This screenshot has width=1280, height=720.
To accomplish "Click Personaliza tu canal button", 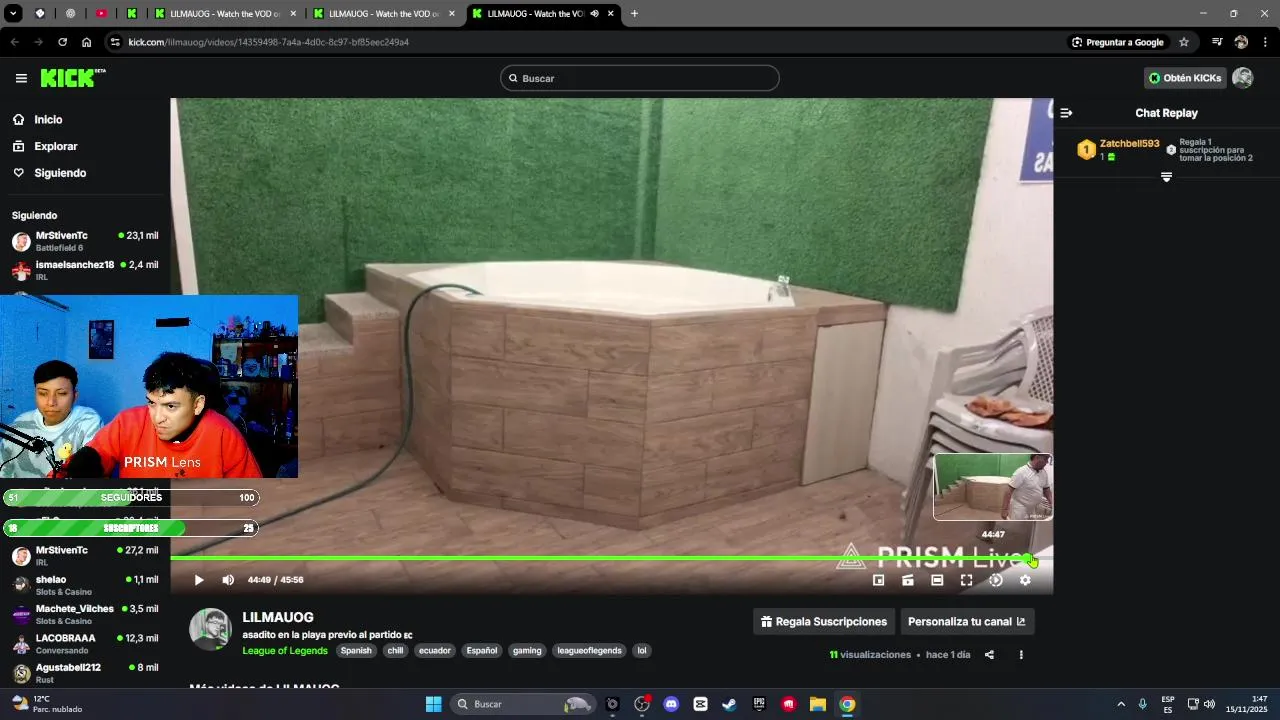I will pos(967,622).
